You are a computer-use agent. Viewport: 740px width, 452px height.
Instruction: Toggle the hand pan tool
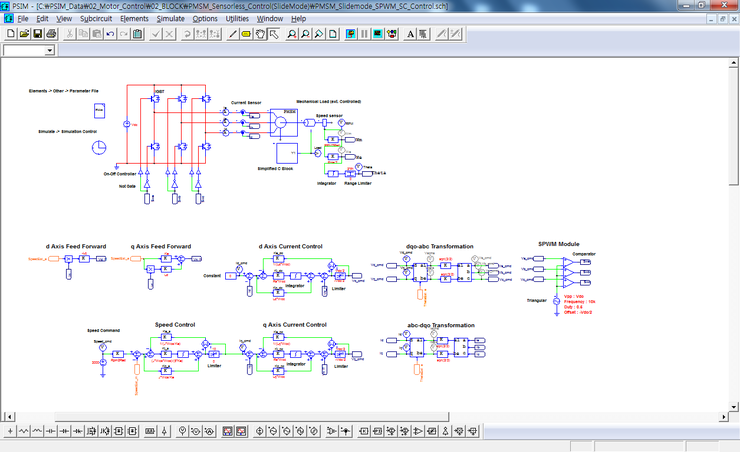259,34
